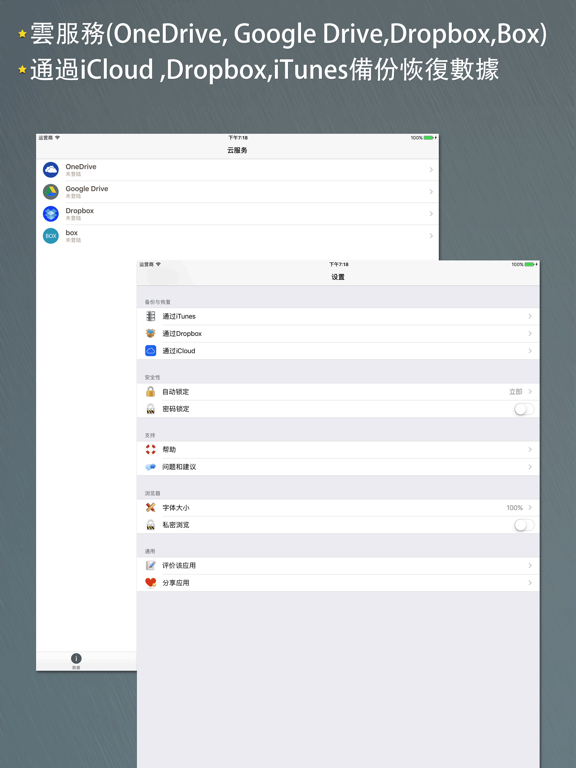The width and height of the screenshot is (576, 768).
Task: Tap the chat bubbles feedback icon
Action: coord(151,467)
